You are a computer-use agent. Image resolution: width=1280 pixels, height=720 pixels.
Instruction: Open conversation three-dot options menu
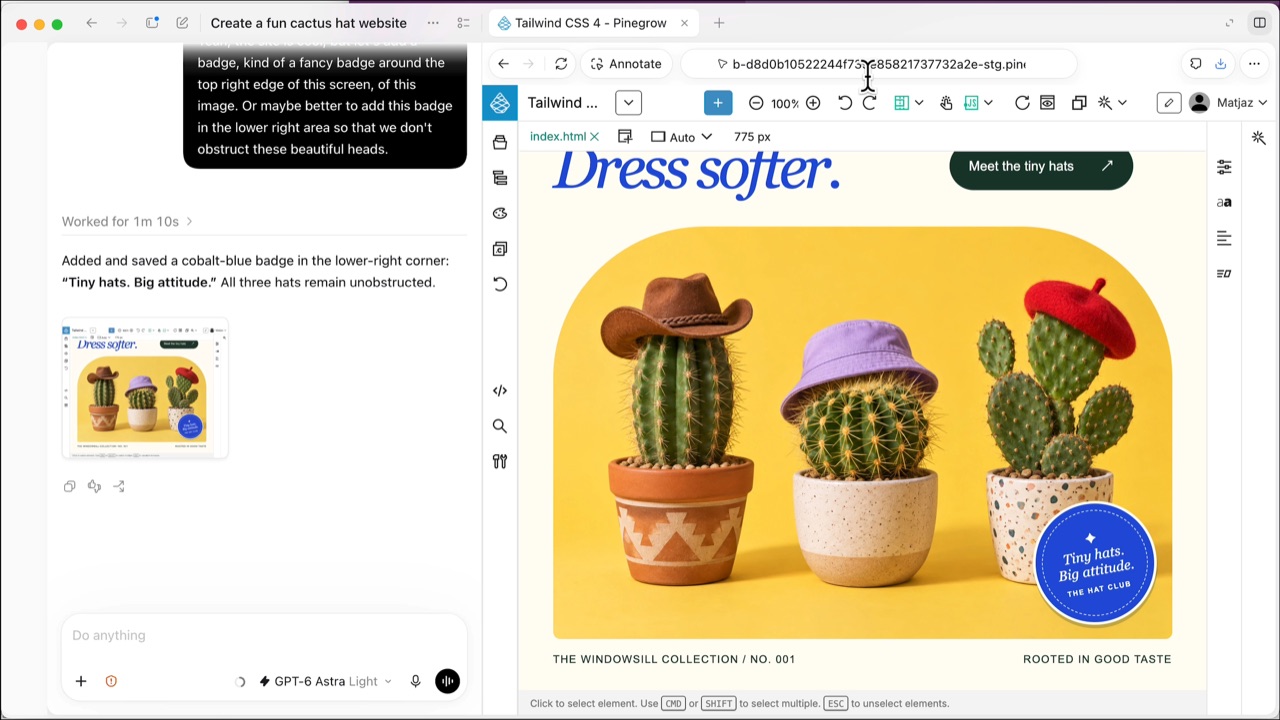pos(433,23)
